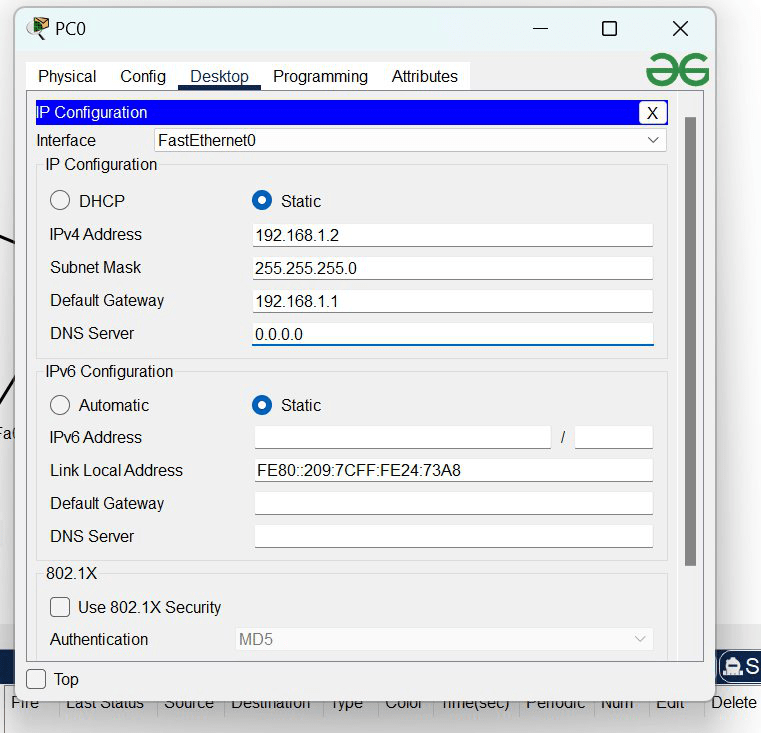Click the Delete button in background window
761x733 pixels.
[733, 703]
